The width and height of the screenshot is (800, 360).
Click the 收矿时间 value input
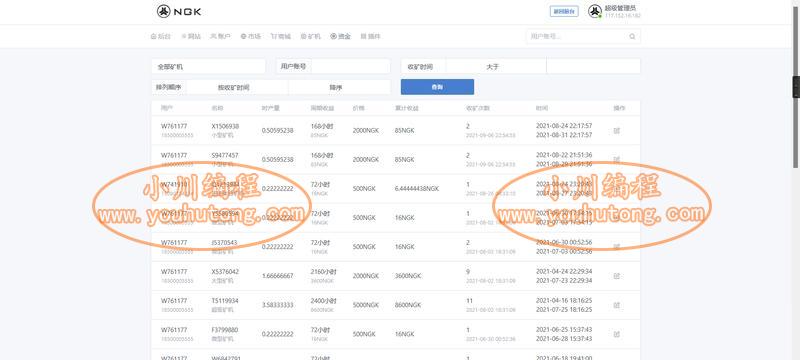click(593, 66)
